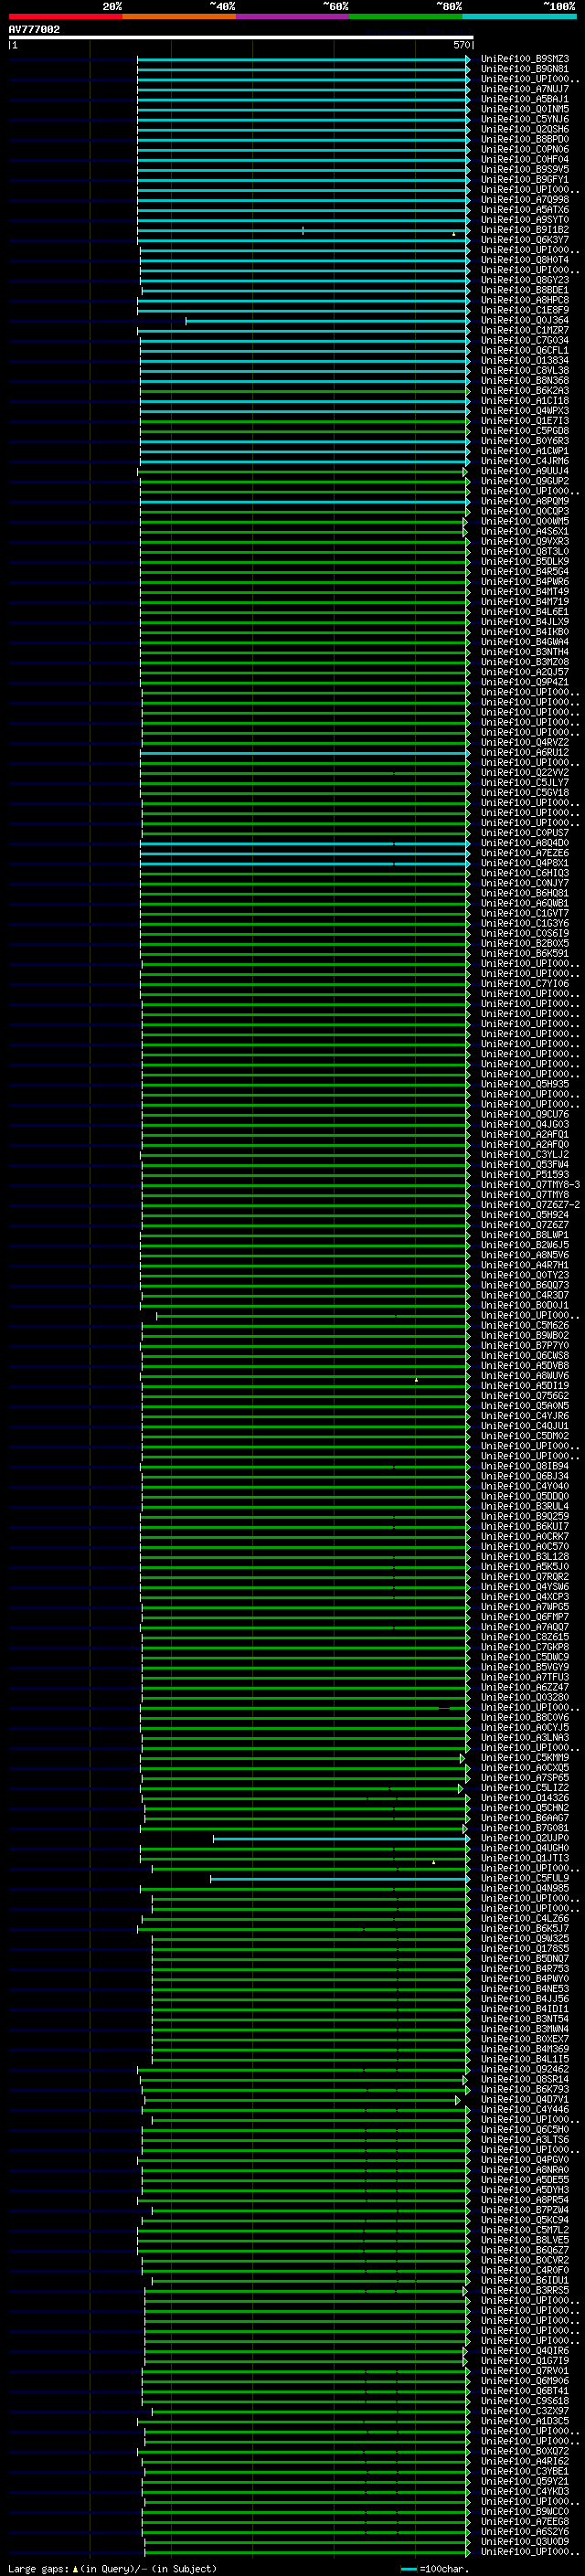Viewport: 585px width, 2576px height.
Task: Click label UniRef100_C1E8F9
Action: pyautogui.click(x=524, y=310)
